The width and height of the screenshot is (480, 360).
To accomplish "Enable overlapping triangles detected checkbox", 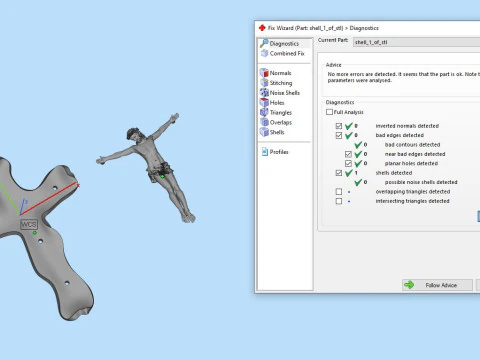I will pyautogui.click(x=339, y=192).
